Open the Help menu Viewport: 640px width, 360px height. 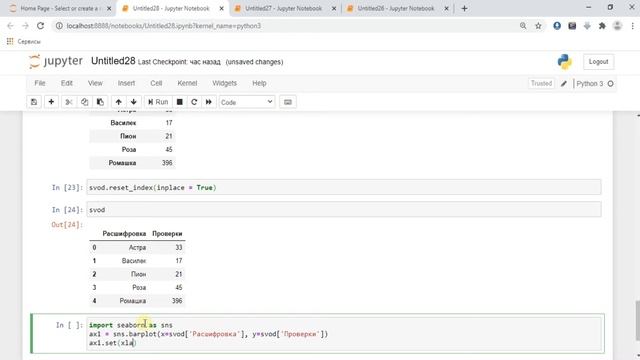click(x=259, y=83)
